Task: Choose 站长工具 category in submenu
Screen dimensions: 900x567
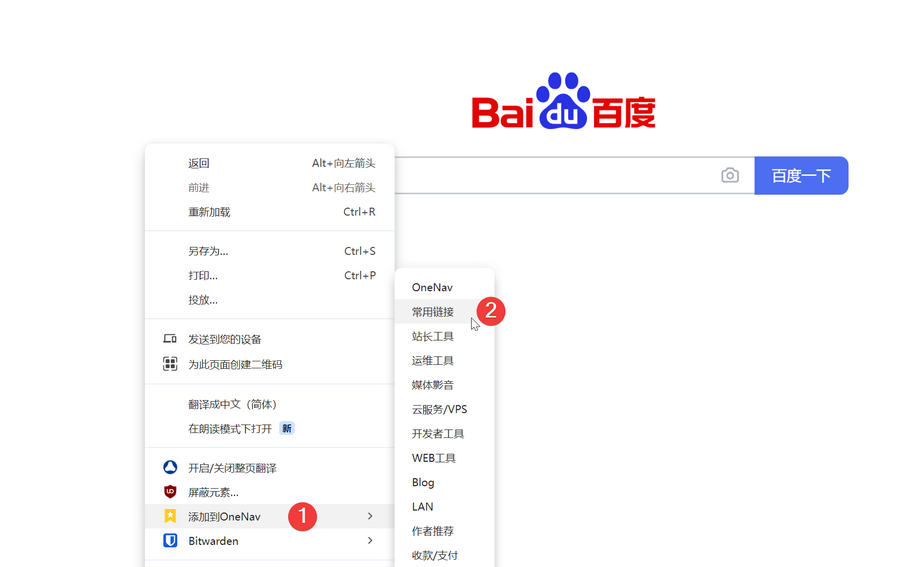Action: pos(445,336)
